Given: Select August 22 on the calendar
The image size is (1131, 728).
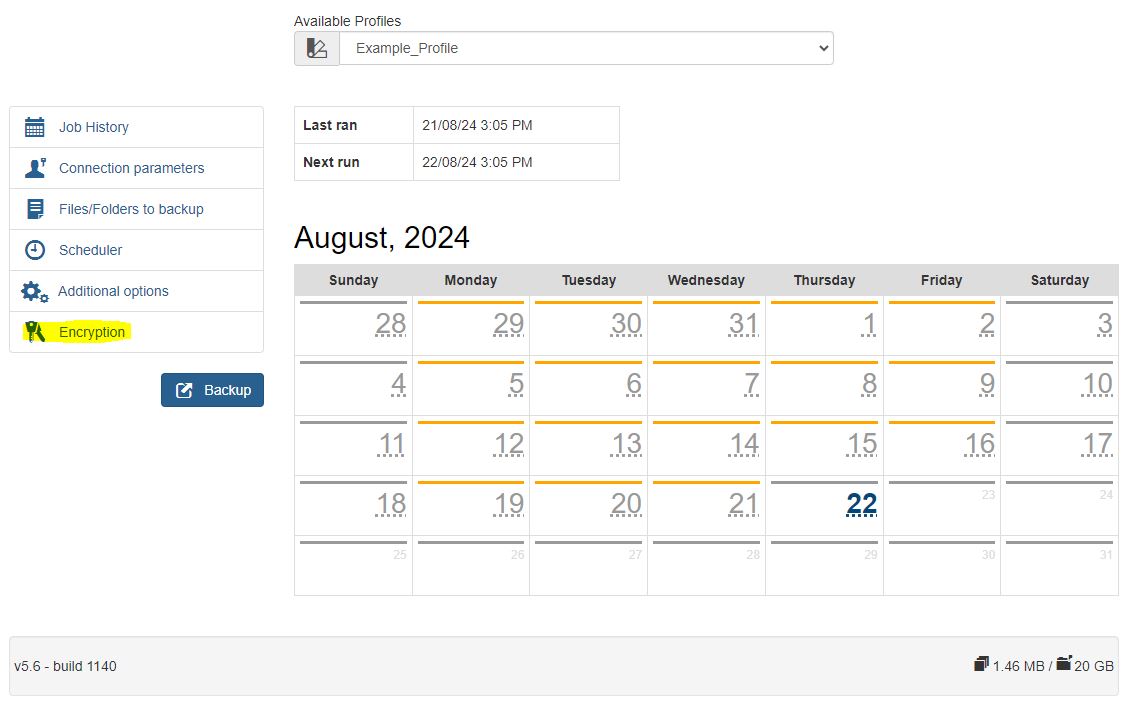Looking at the screenshot, I should [861, 505].
